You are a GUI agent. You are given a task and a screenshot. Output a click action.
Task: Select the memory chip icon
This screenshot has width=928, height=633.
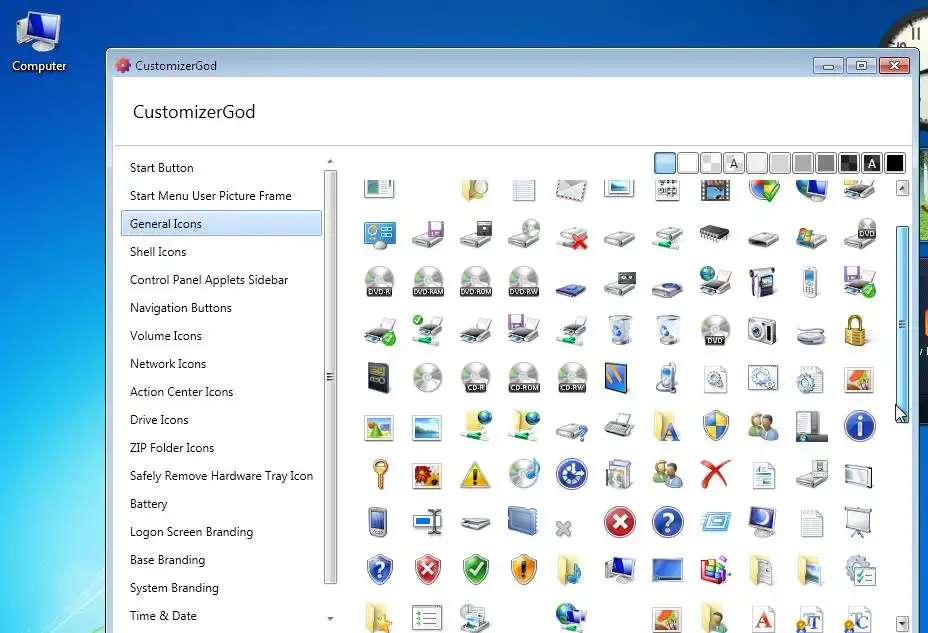tap(715, 234)
